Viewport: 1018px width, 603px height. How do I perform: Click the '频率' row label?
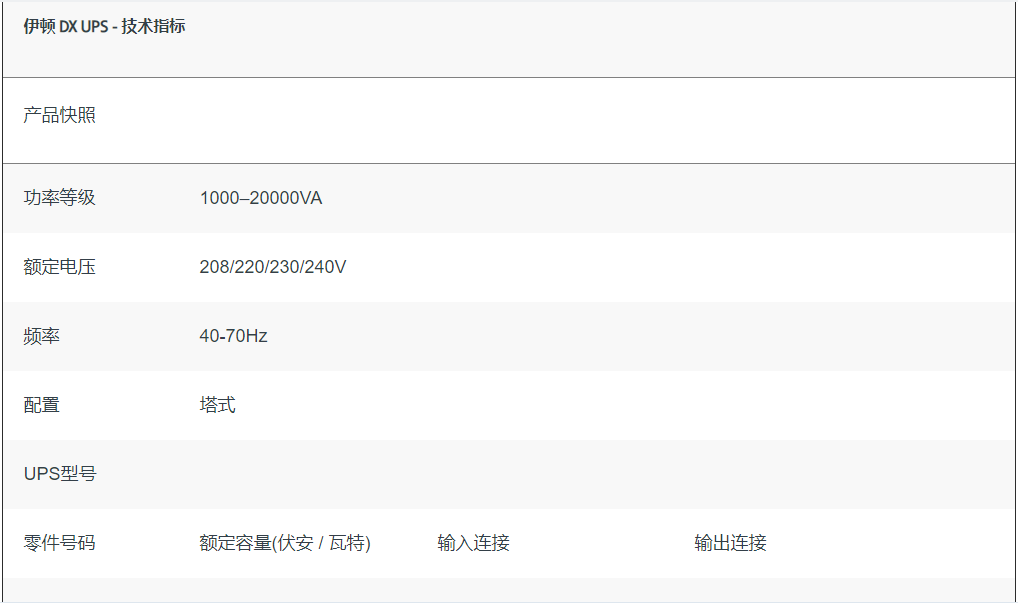[x=42, y=336]
